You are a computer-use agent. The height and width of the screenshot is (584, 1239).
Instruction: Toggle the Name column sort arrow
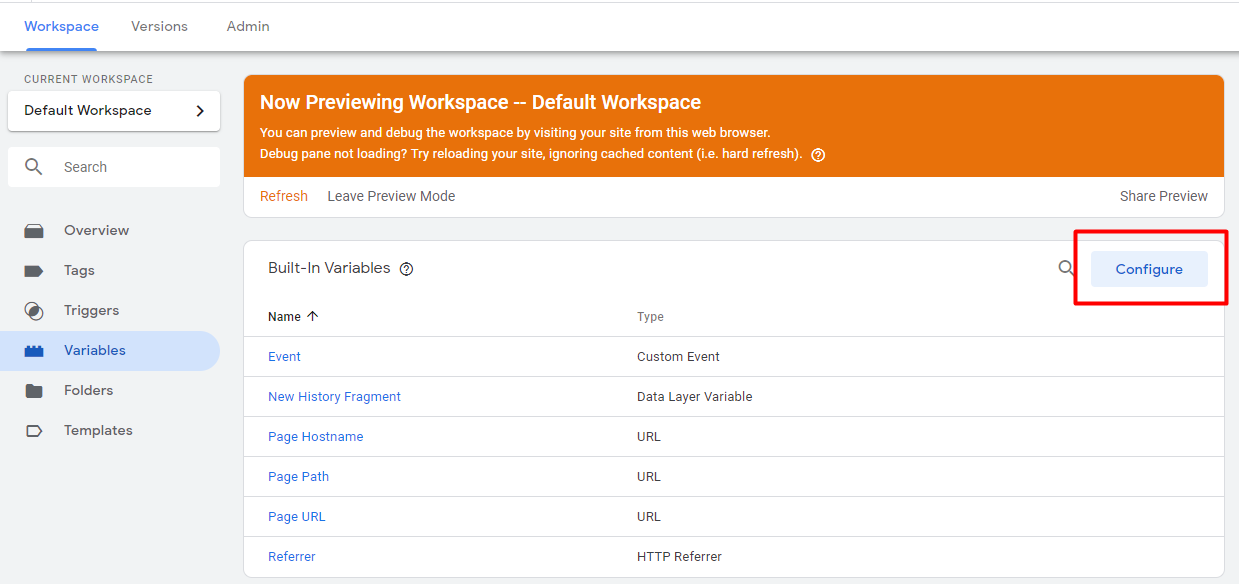coord(313,316)
